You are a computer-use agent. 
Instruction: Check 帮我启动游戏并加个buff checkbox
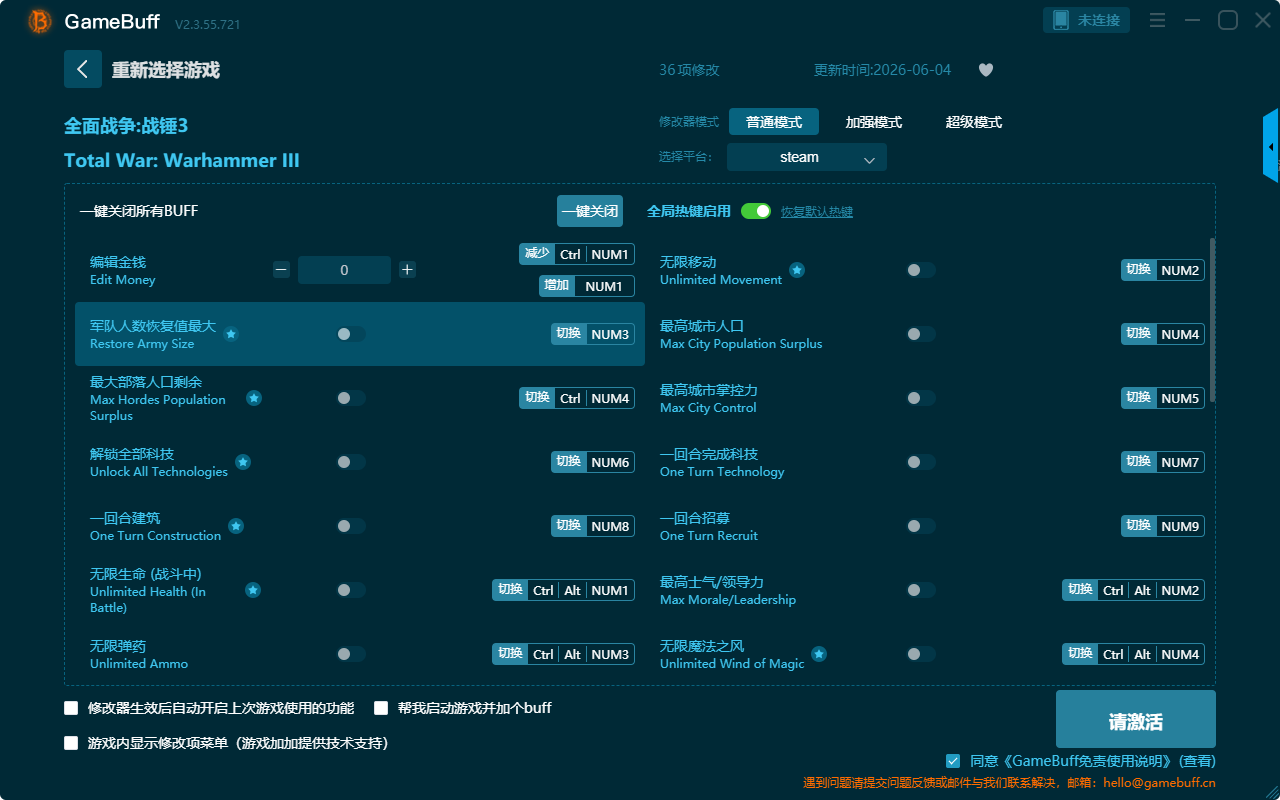(x=381, y=708)
